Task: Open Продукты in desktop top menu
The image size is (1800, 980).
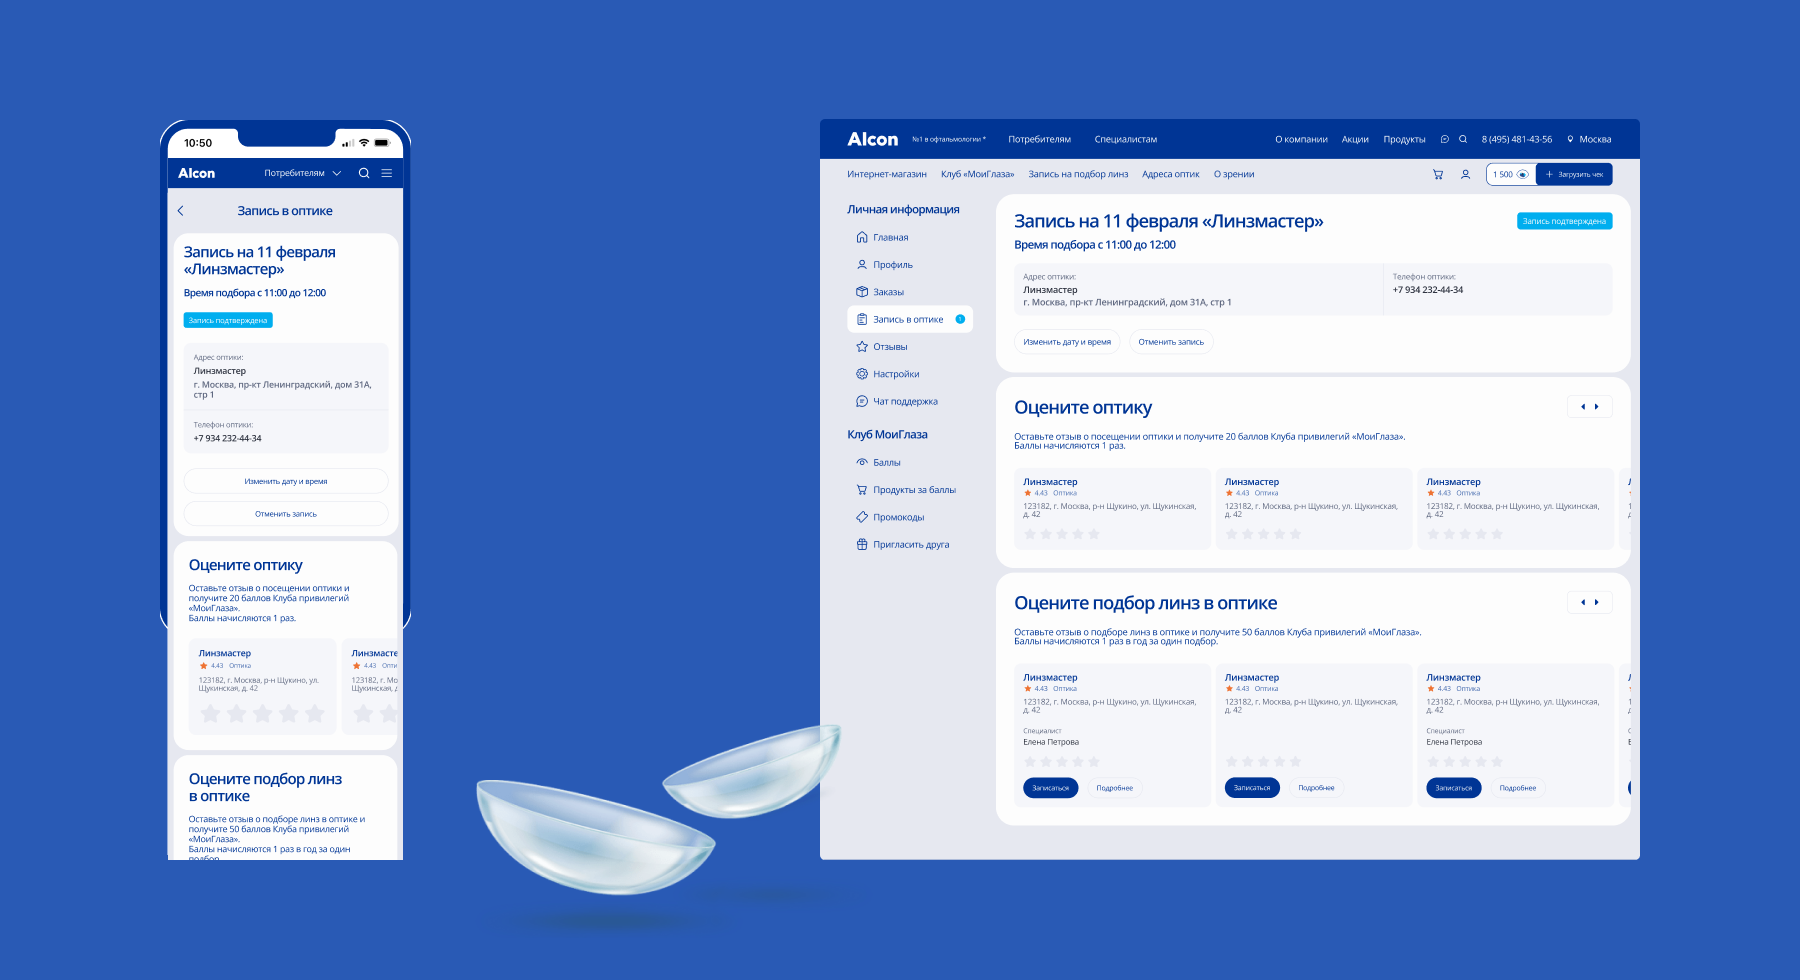Action: pos(1404,139)
